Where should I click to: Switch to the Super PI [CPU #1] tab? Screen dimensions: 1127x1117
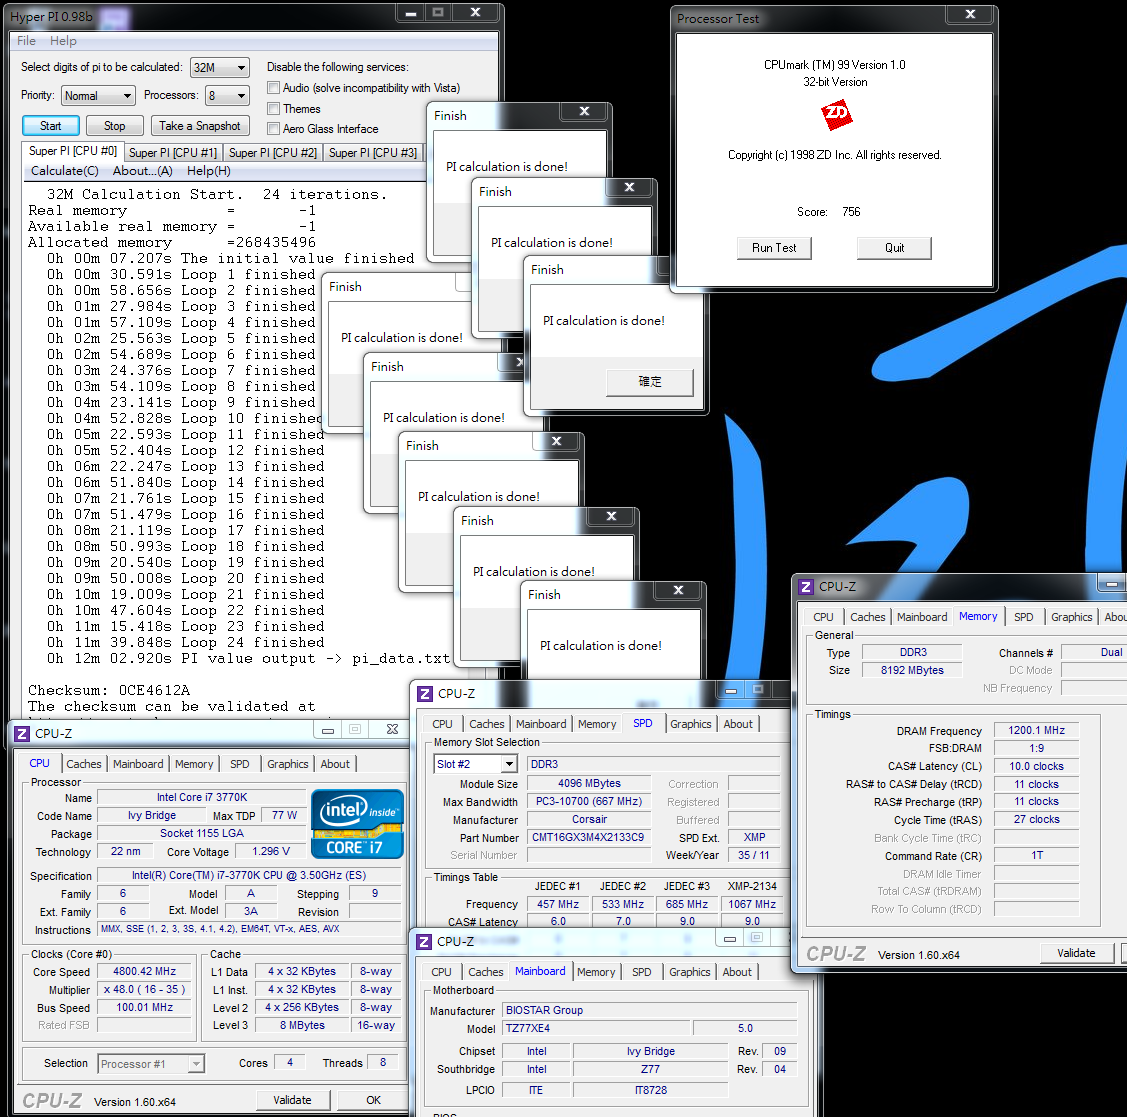(172, 152)
